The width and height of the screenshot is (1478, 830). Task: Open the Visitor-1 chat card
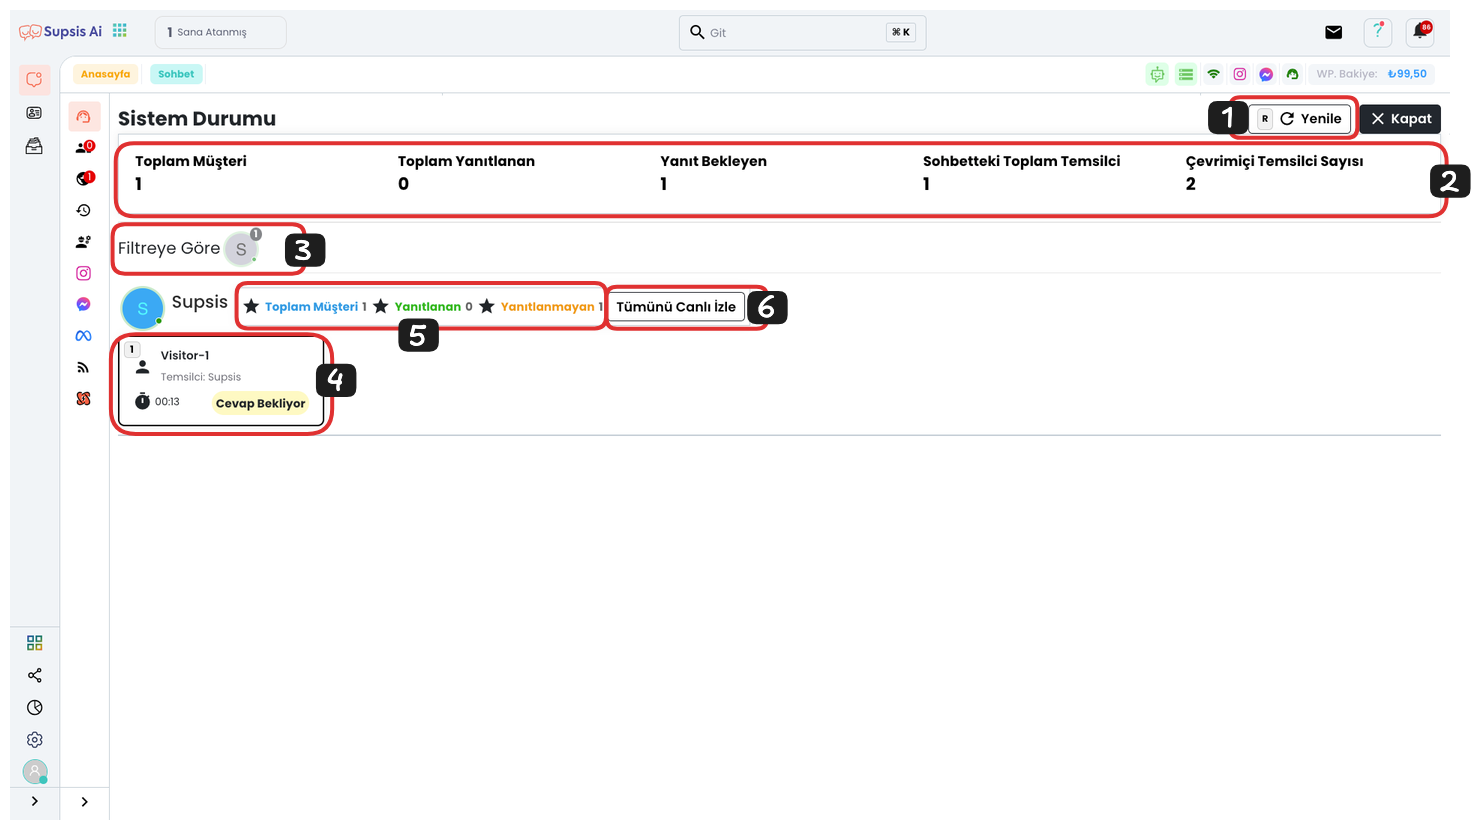pos(222,381)
